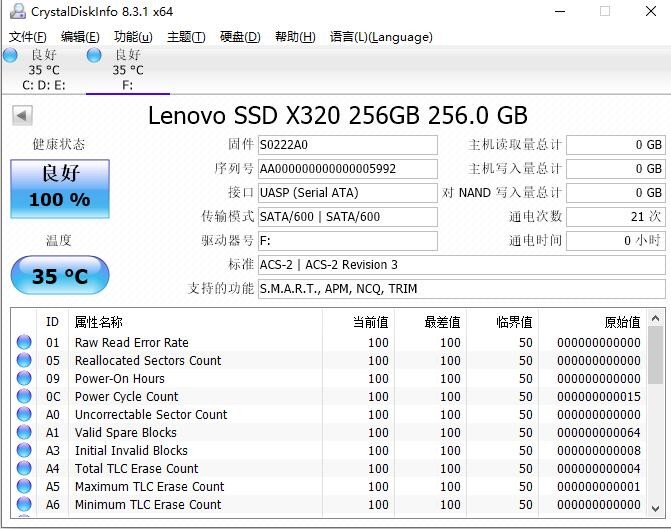This screenshot has width=671, height=529.
Task: Click the attribute list scrollbar thumb
Action: [655, 355]
